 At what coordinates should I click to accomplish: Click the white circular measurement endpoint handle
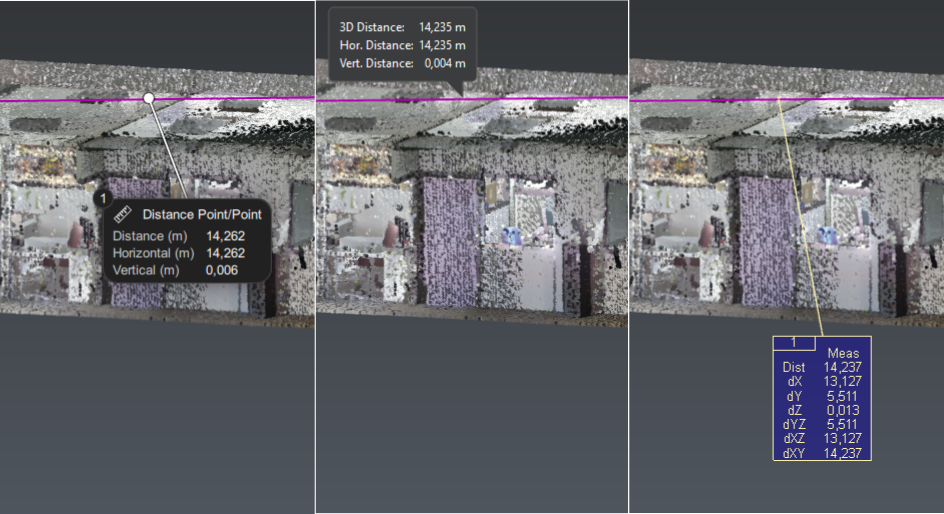pyautogui.click(x=148, y=98)
